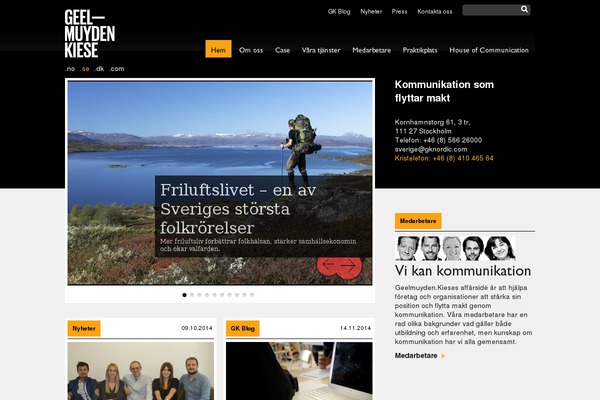
Task: Click the Friluftslivet slide headline
Action: [238, 209]
